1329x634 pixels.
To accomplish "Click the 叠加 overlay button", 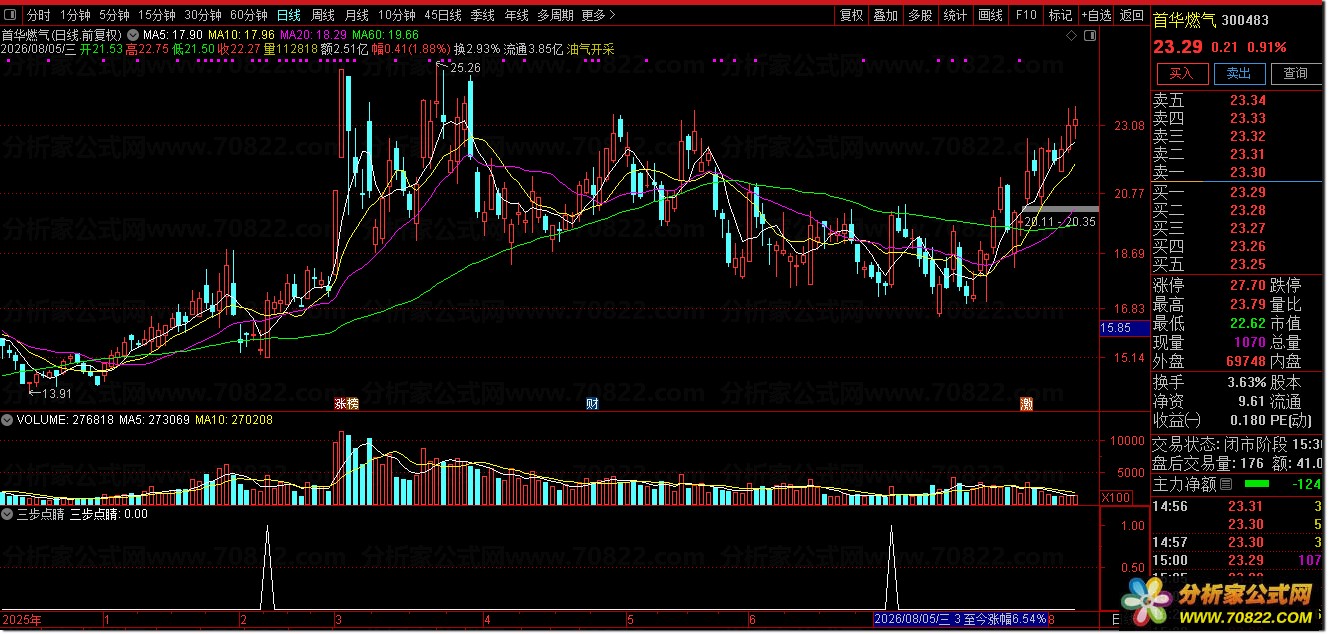I will click(886, 15).
